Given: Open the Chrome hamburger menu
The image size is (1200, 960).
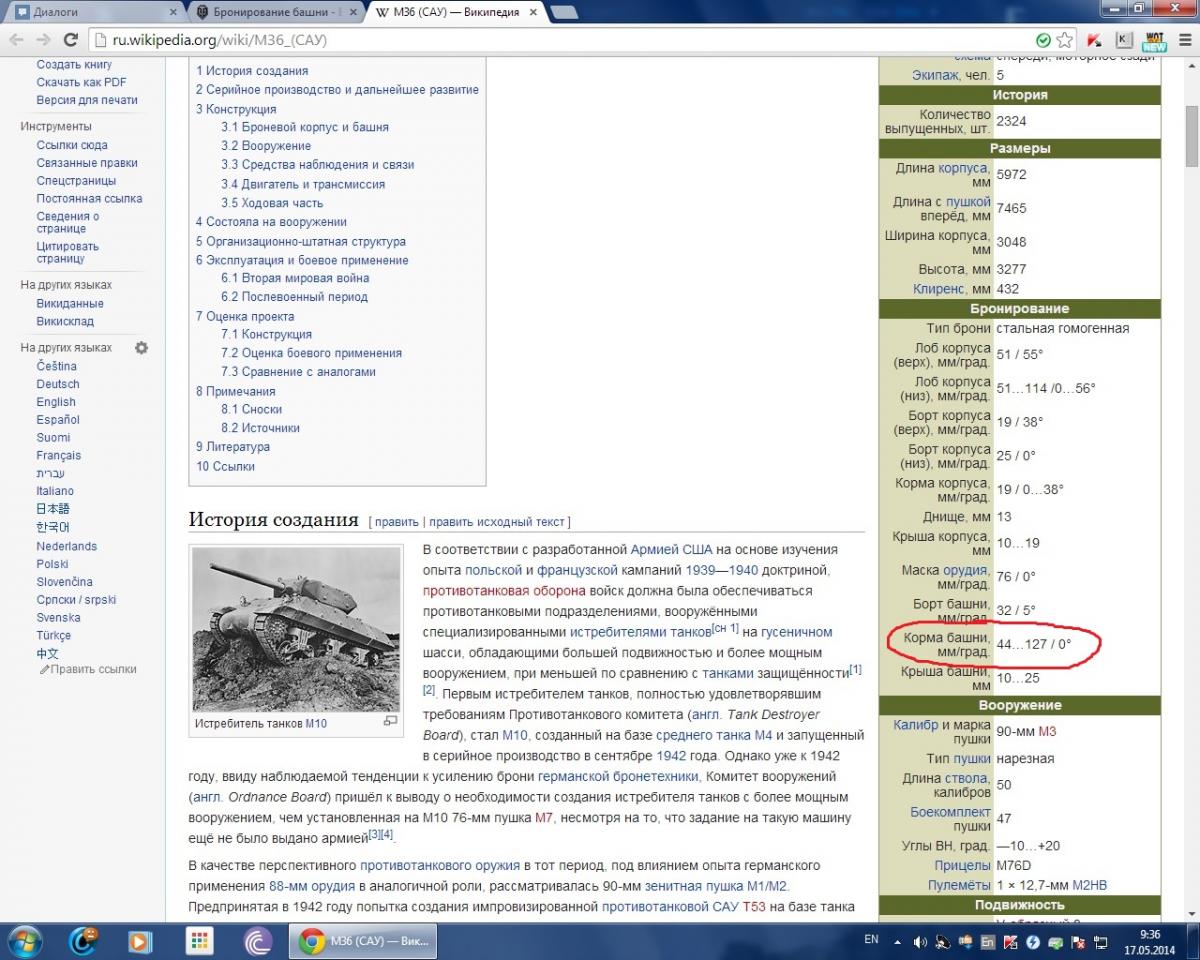Looking at the screenshot, I should tap(1183, 40).
